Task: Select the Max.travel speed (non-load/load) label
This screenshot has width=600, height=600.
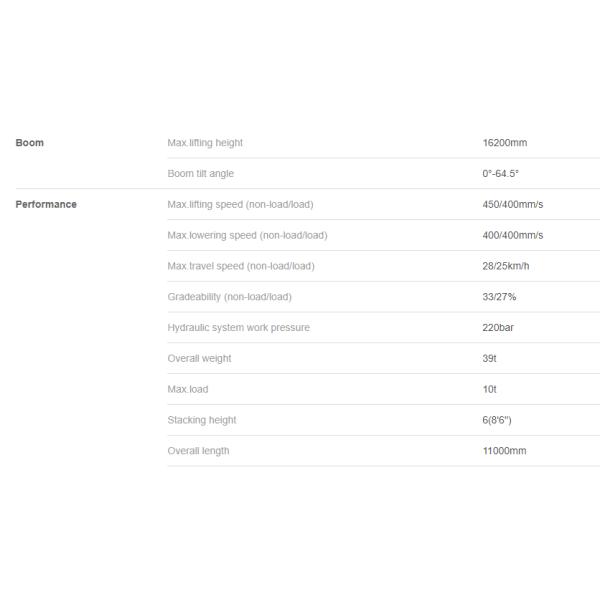Action: coord(241,266)
